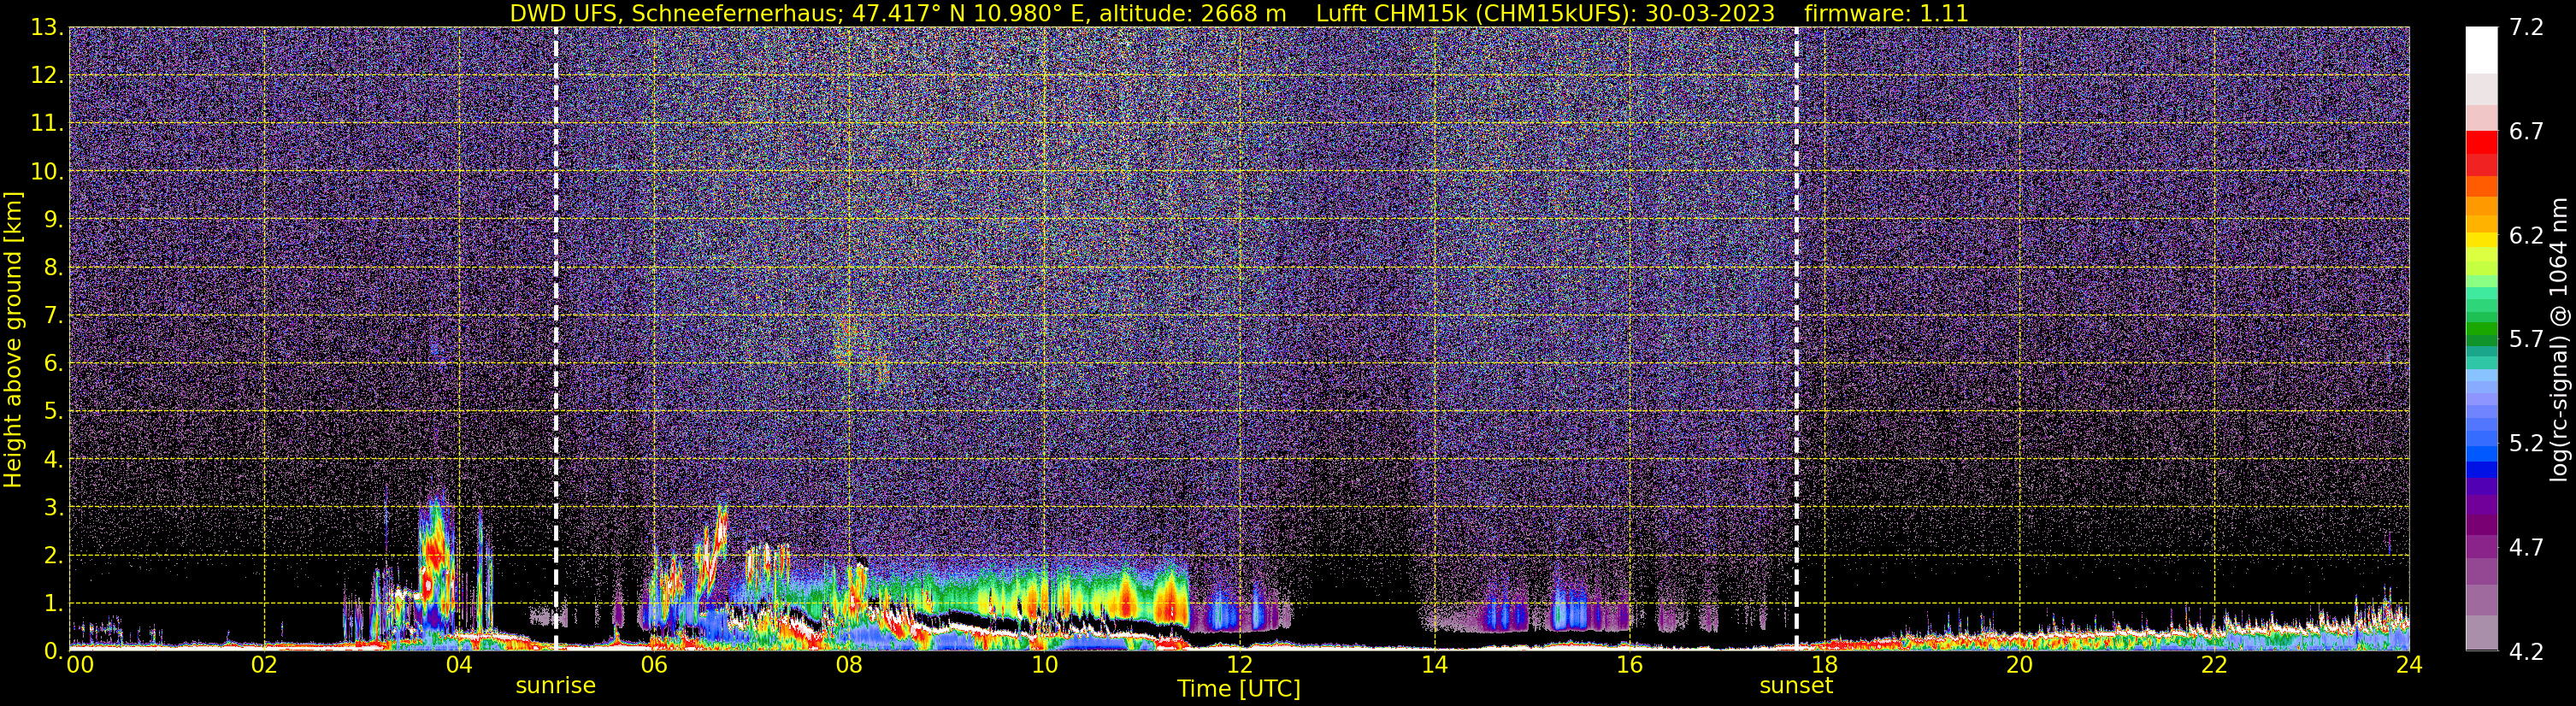Click the '5.7' colorbar value
Viewport: 2576px width, 706px height.
tap(2526, 340)
